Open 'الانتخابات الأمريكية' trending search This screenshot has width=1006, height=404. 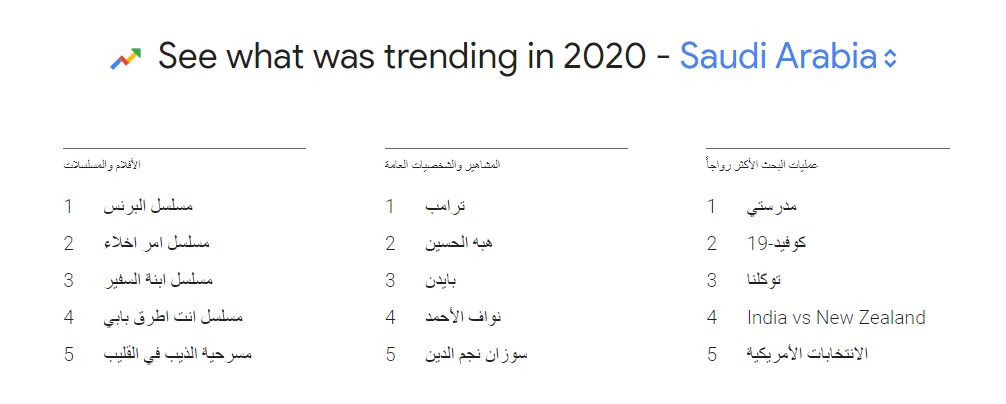[808, 354]
